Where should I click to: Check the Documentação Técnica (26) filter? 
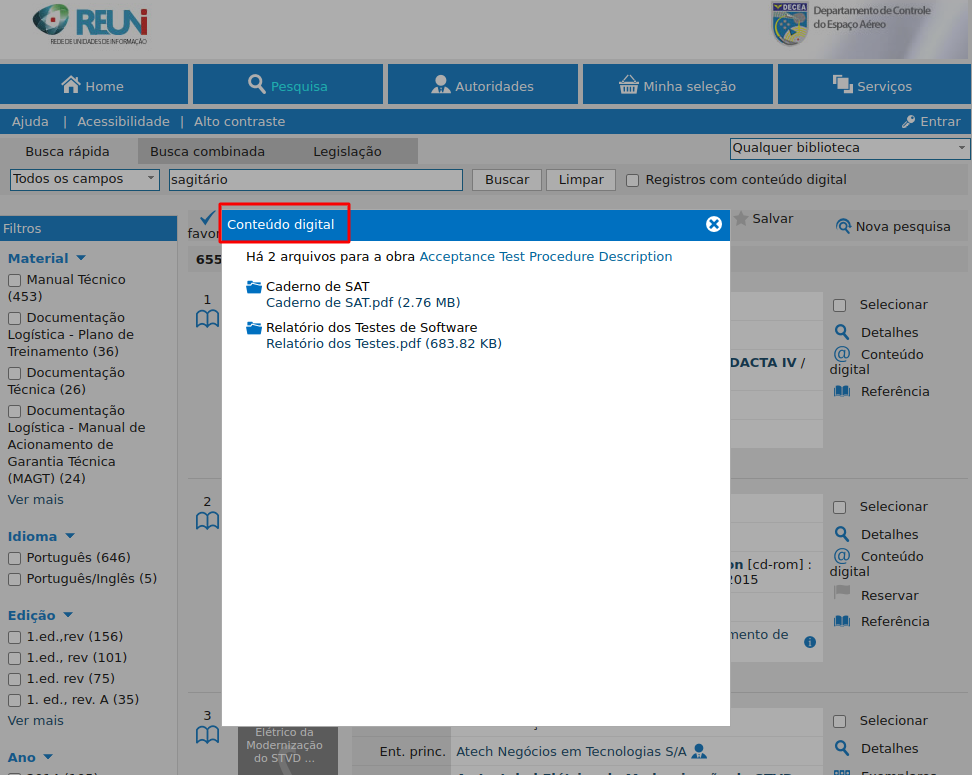pos(14,373)
